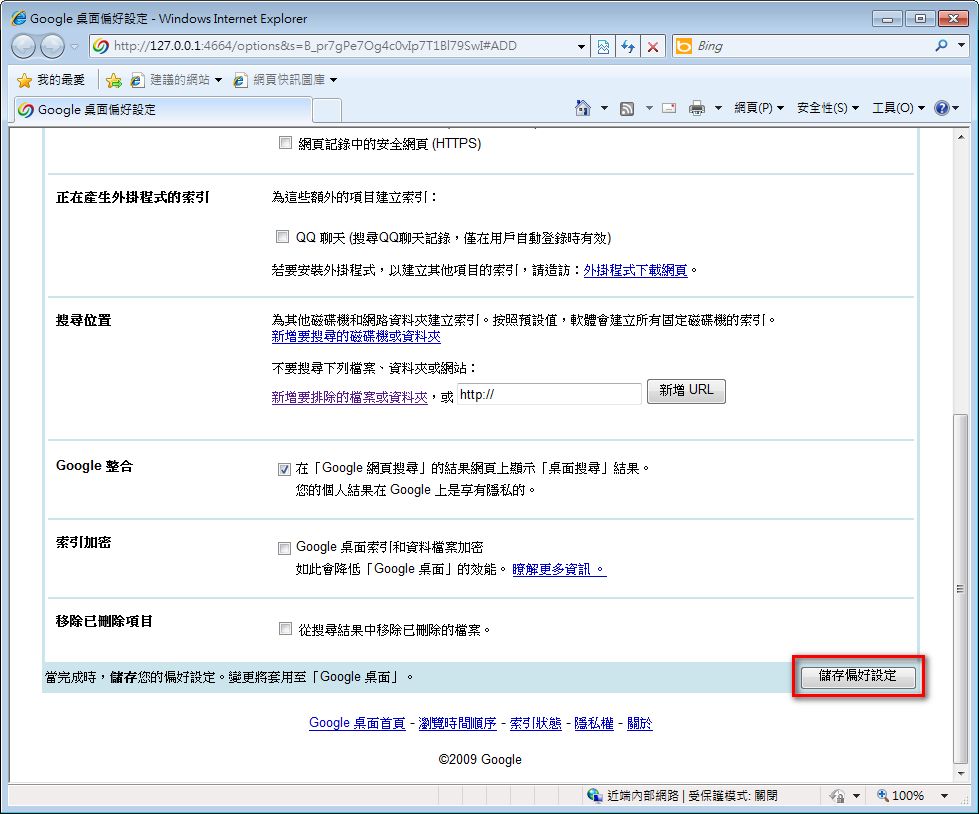Open the Google 桌面首頁 footer link
This screenshot has height=814, width=979.
357,723
